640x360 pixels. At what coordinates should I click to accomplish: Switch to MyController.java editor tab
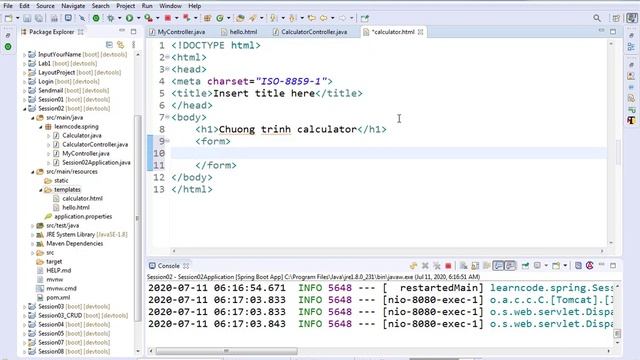coord(178,32)
